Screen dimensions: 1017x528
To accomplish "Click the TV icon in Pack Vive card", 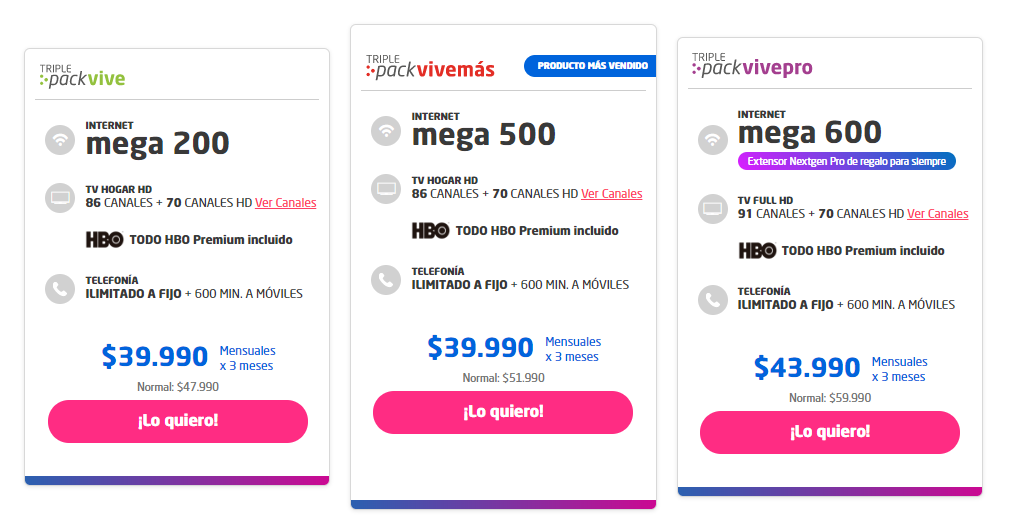I will click(60, 197).
